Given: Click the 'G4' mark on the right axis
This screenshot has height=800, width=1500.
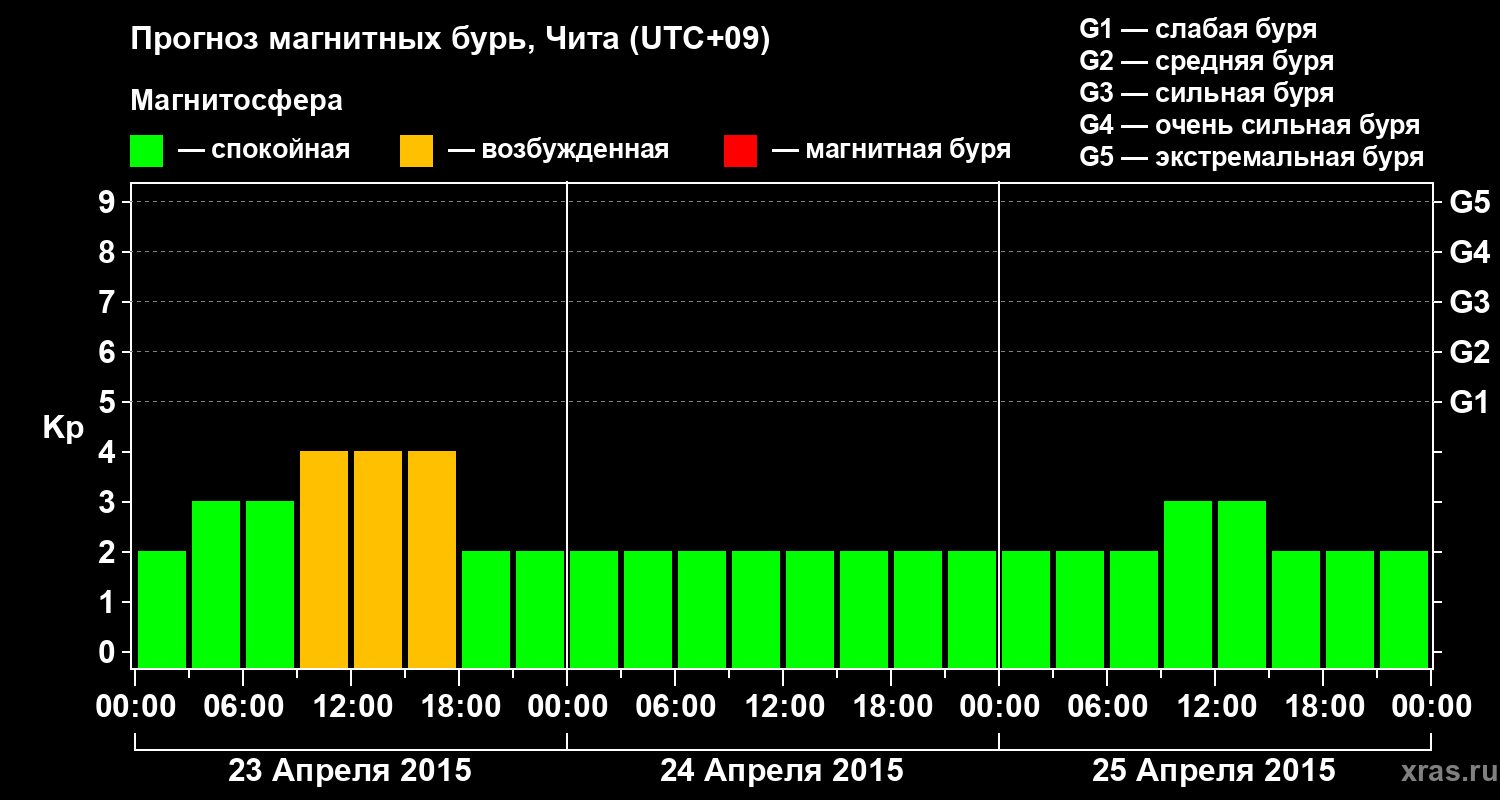Looking at the screenshot, I should pos(1470,253).
